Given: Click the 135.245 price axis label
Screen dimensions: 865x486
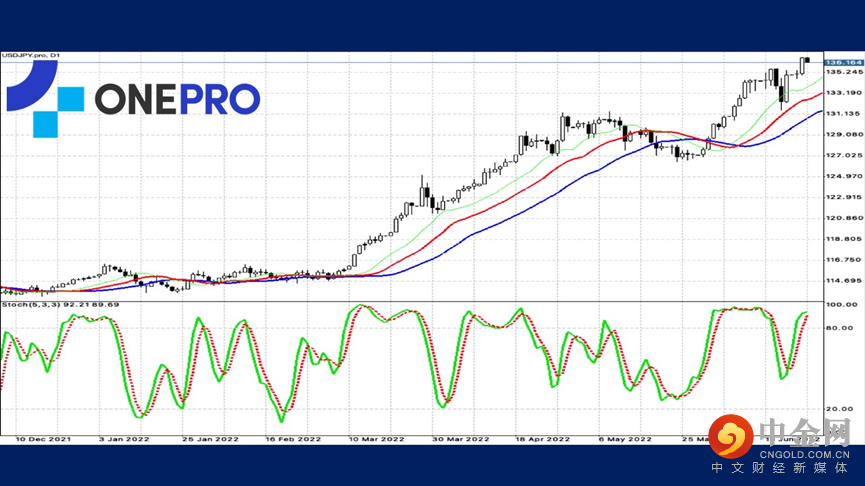Looking at the screenshot, I should point(844,72).
